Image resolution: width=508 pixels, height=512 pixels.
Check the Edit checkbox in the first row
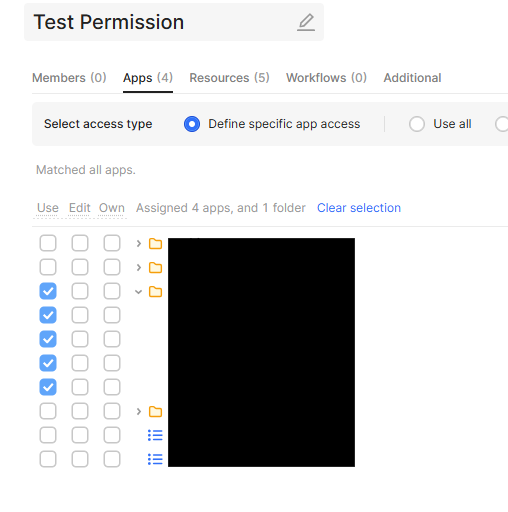tap(80, 243)
